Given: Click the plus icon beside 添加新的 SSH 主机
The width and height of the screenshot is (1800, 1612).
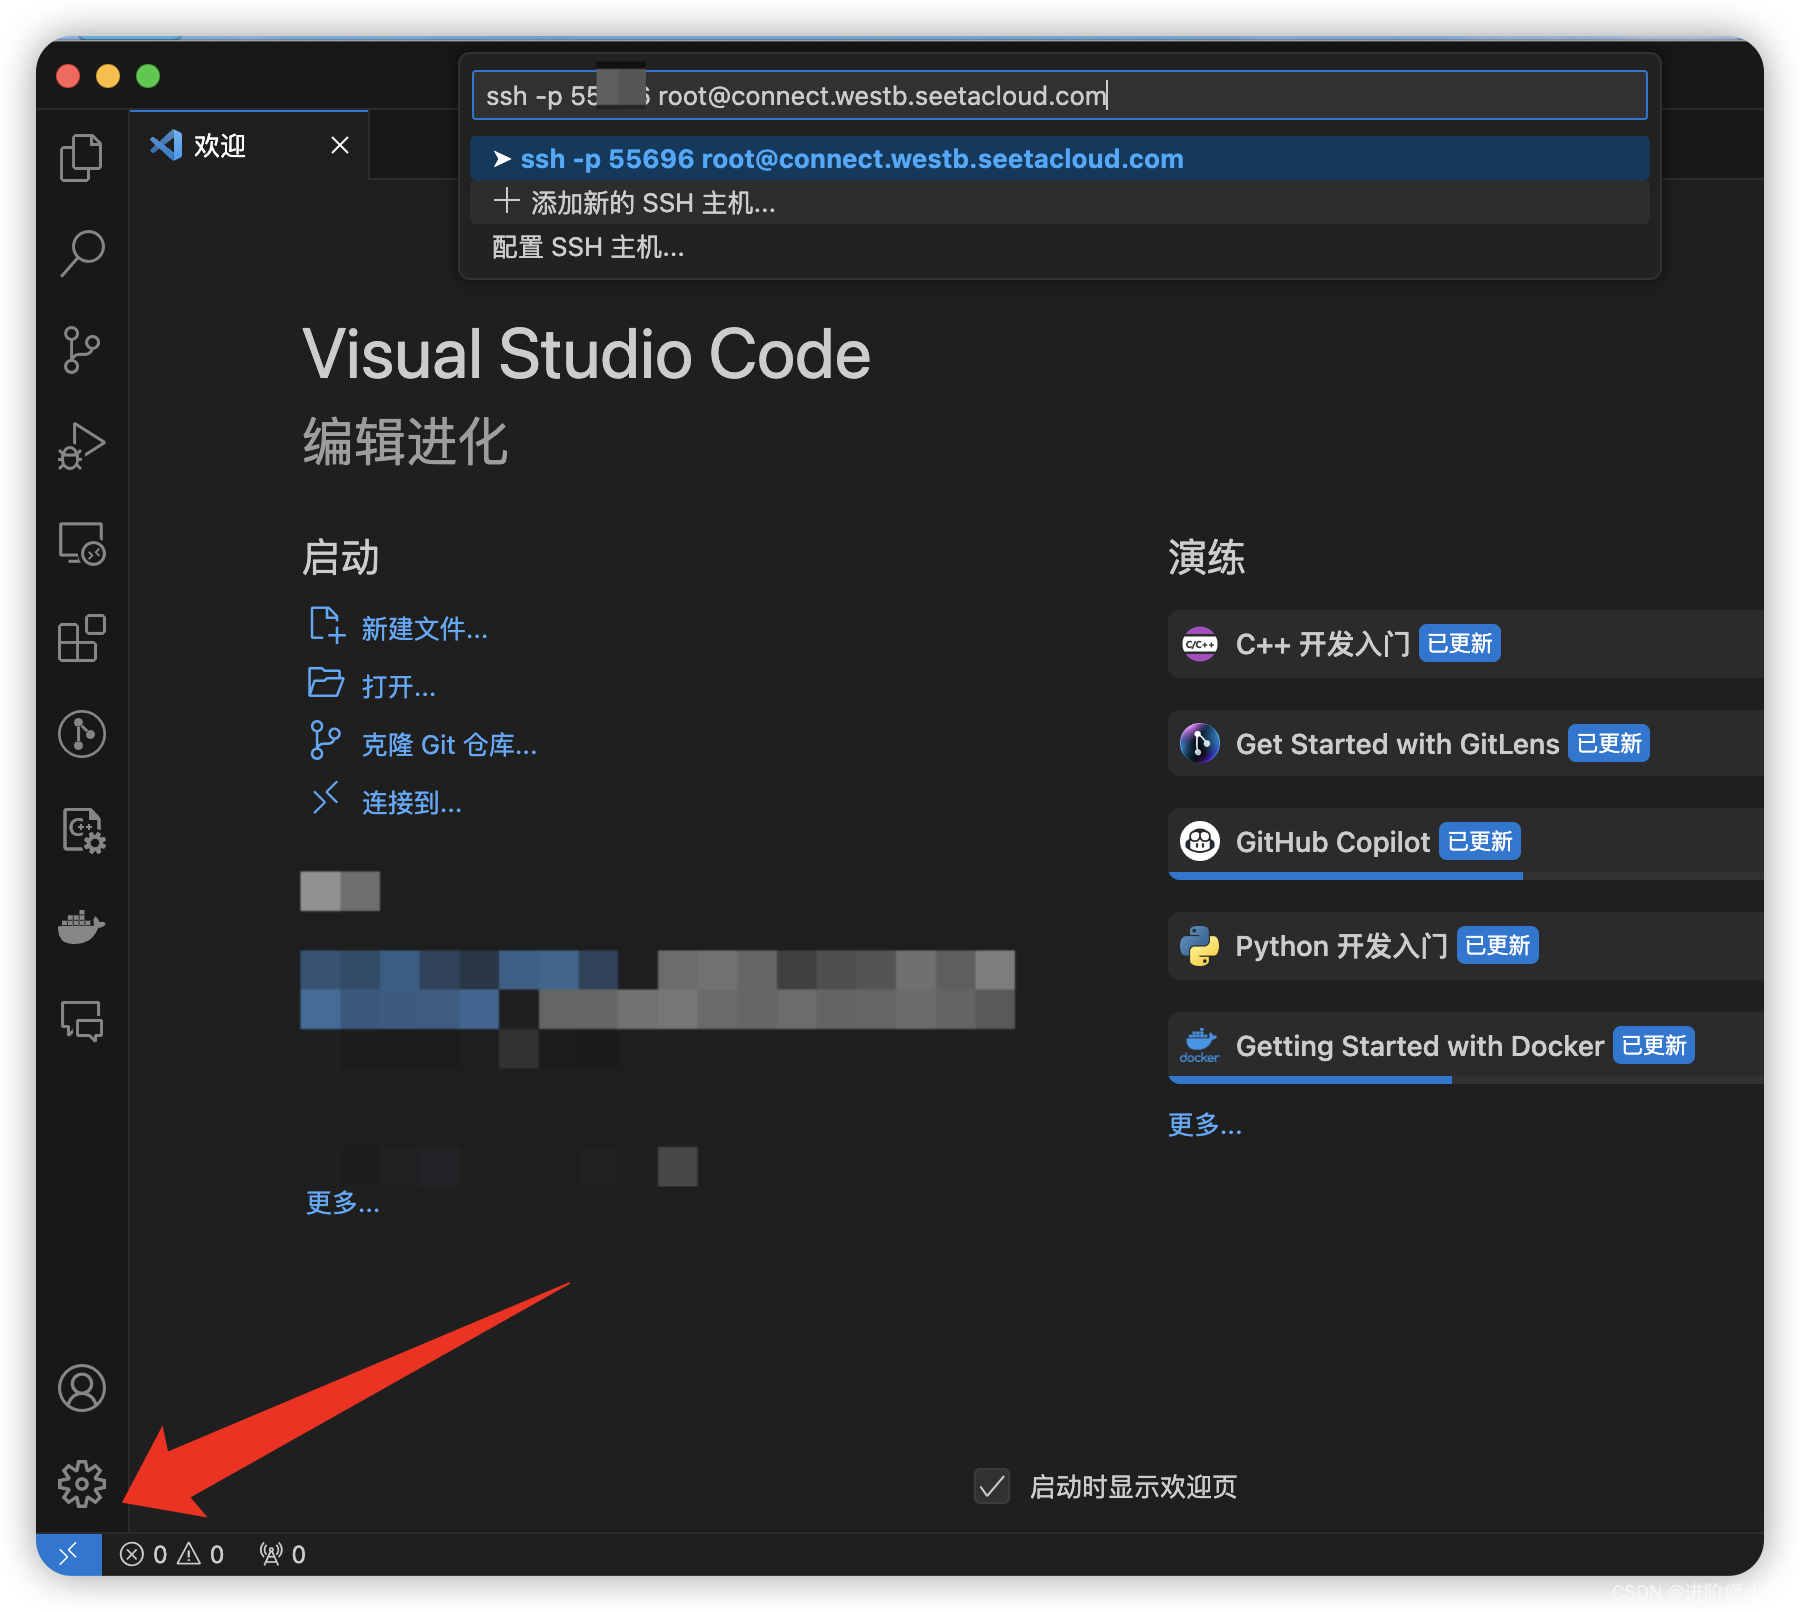Looking at the screenshot, I should click(506, 201).
